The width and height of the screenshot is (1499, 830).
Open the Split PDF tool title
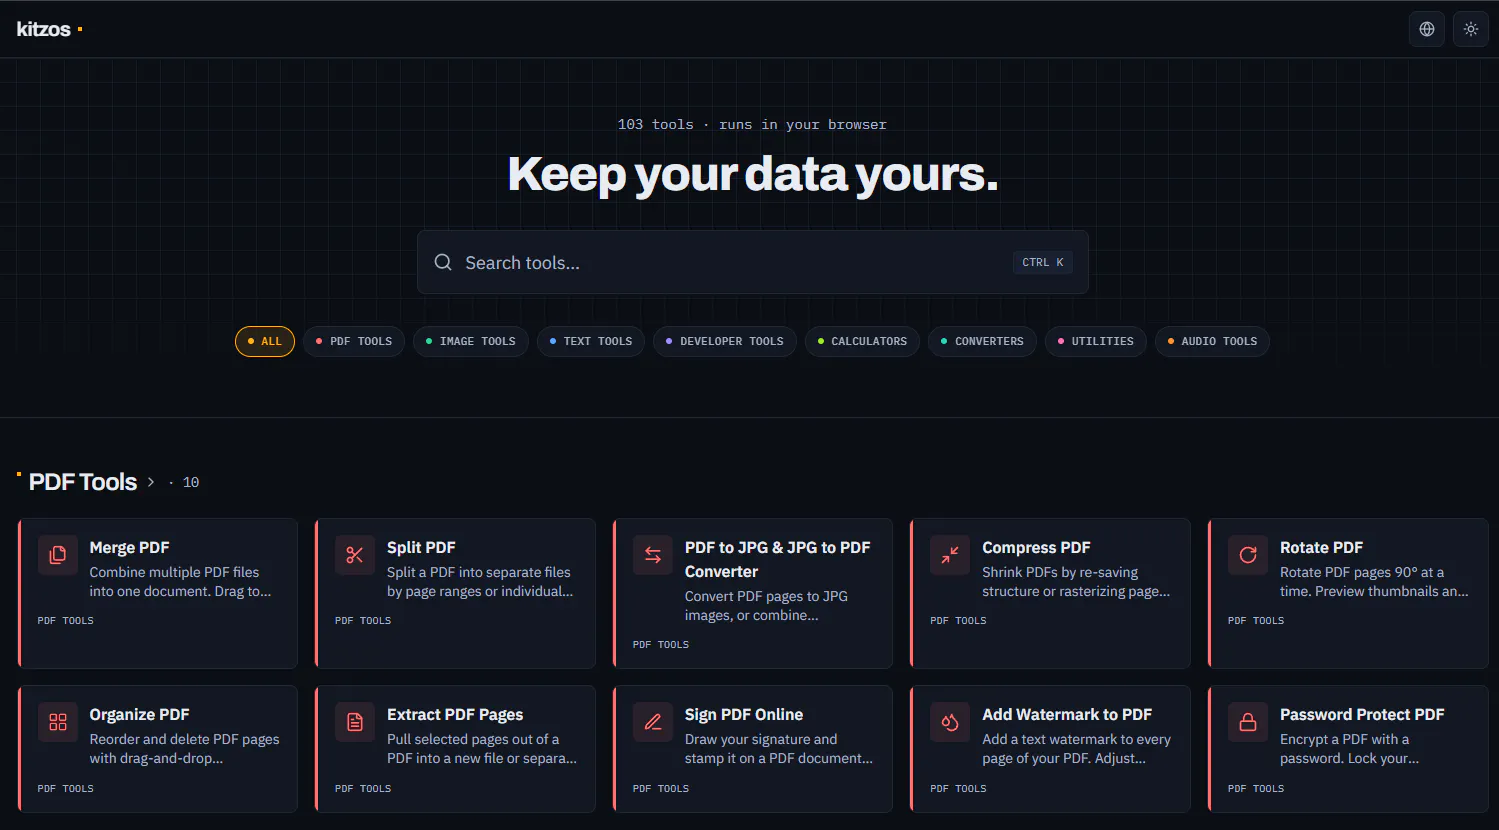click(x=421, y=548)
